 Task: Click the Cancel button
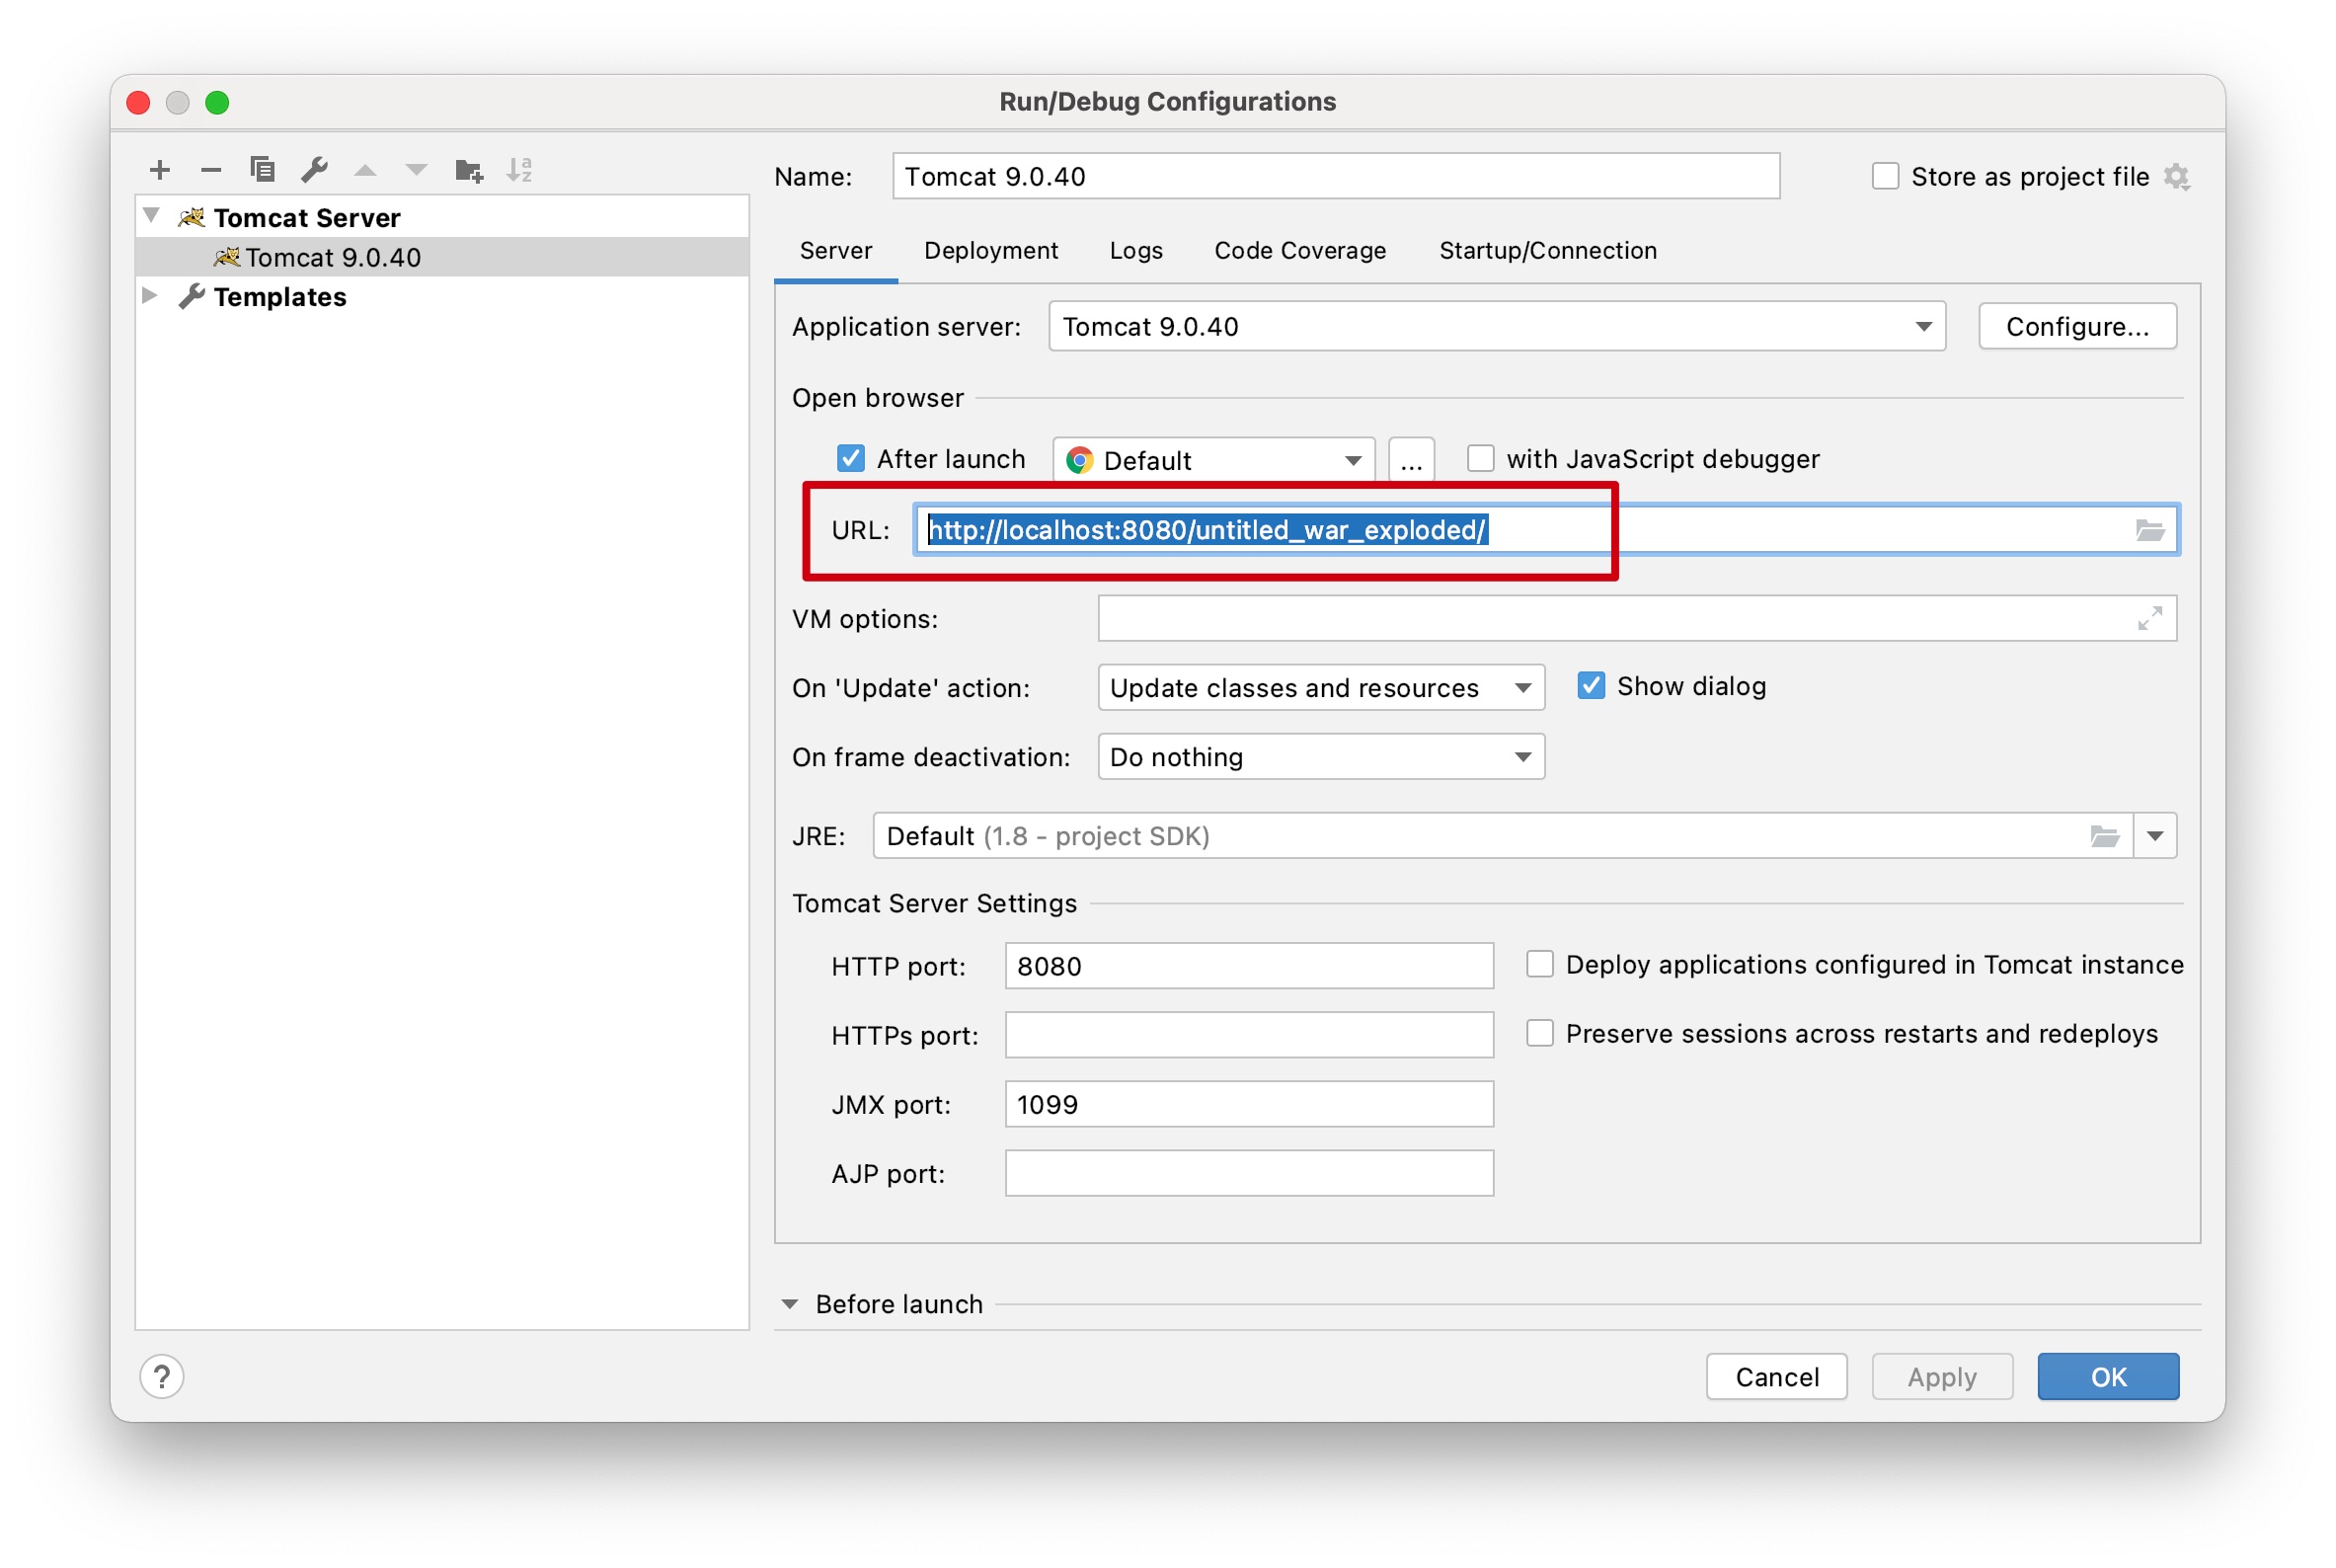[x=1776, y=1377]
